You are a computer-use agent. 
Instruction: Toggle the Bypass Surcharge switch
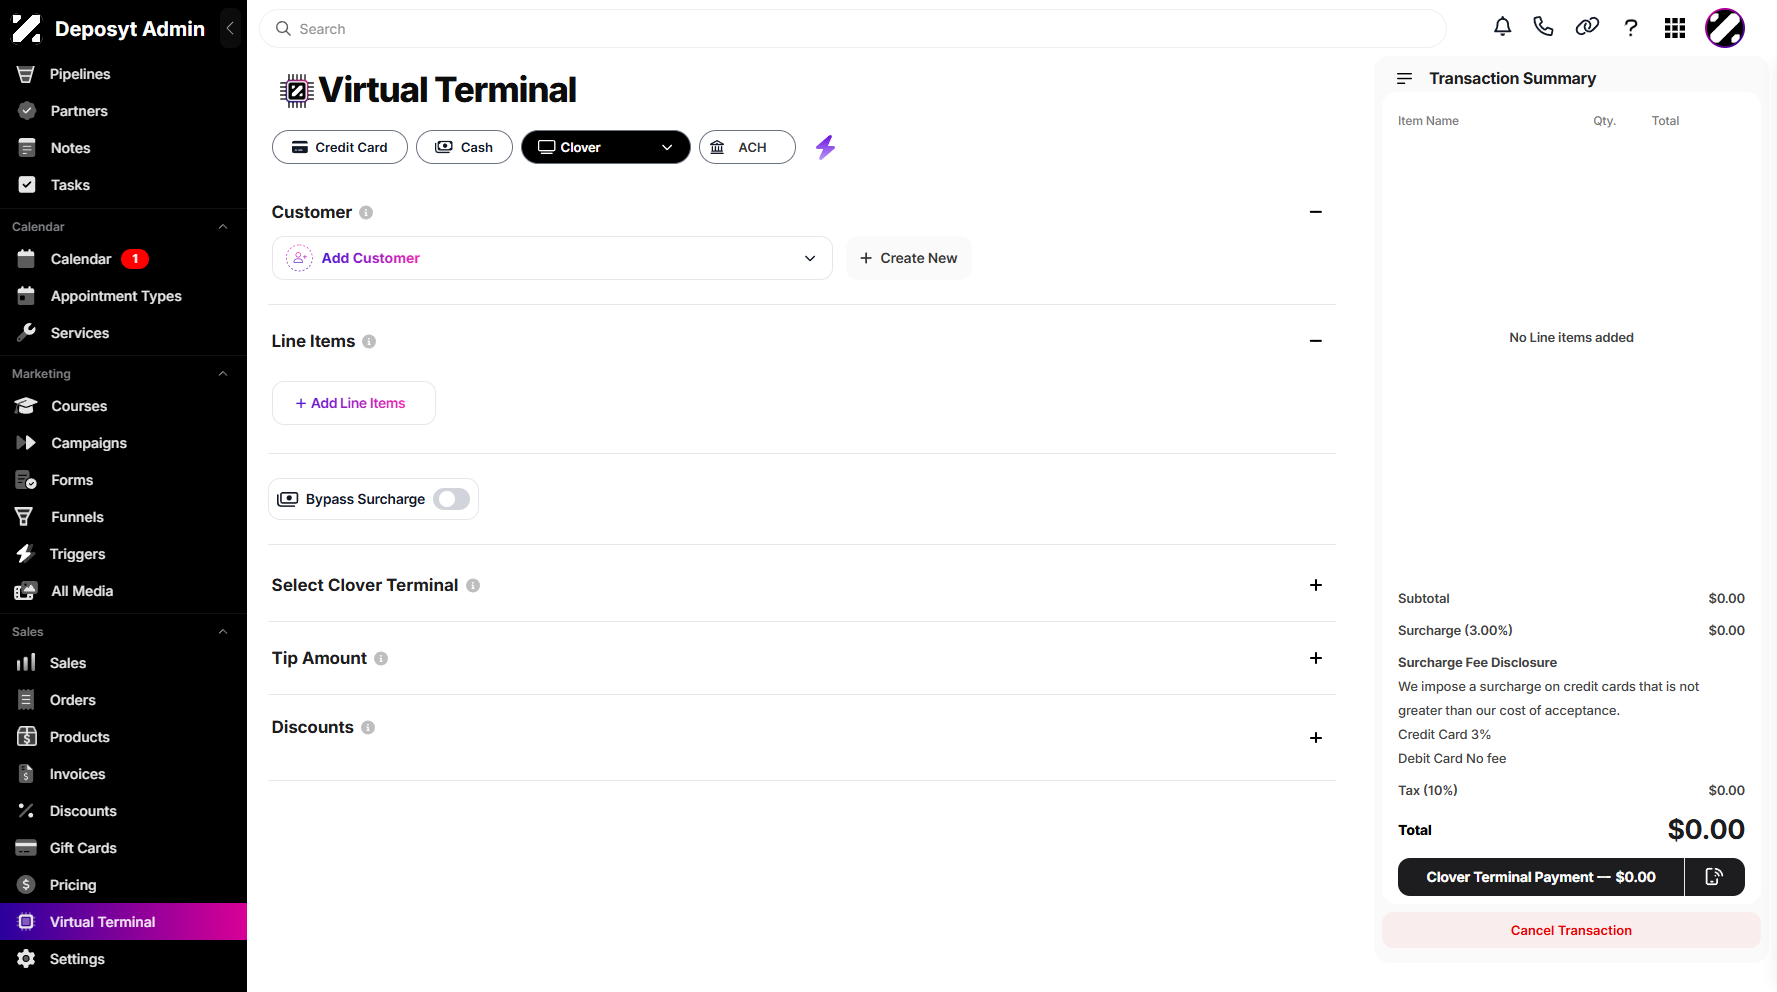click(x=452, y=499)
